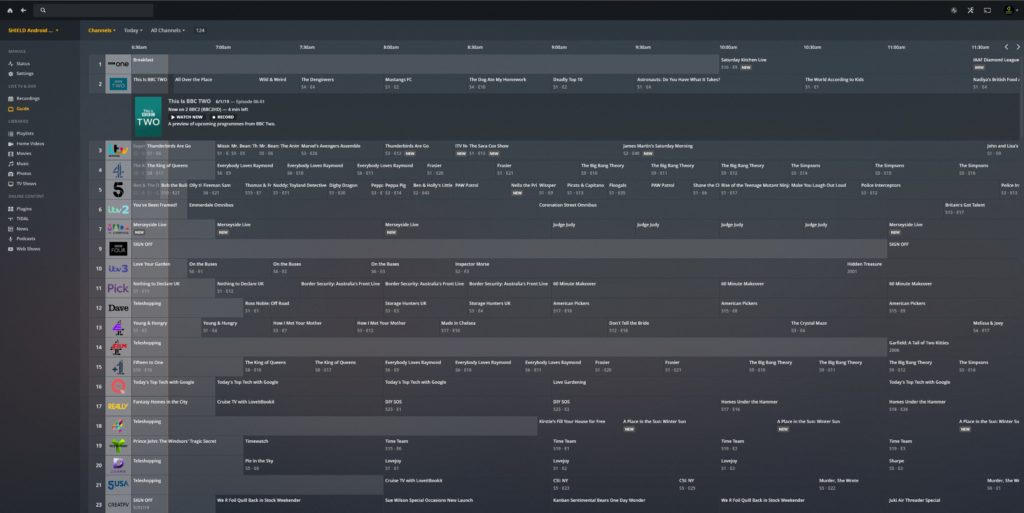Select the BBC One channel logo
Image resolution: width=1024 pixels, height=513 pixels.
tap(118, 63)
